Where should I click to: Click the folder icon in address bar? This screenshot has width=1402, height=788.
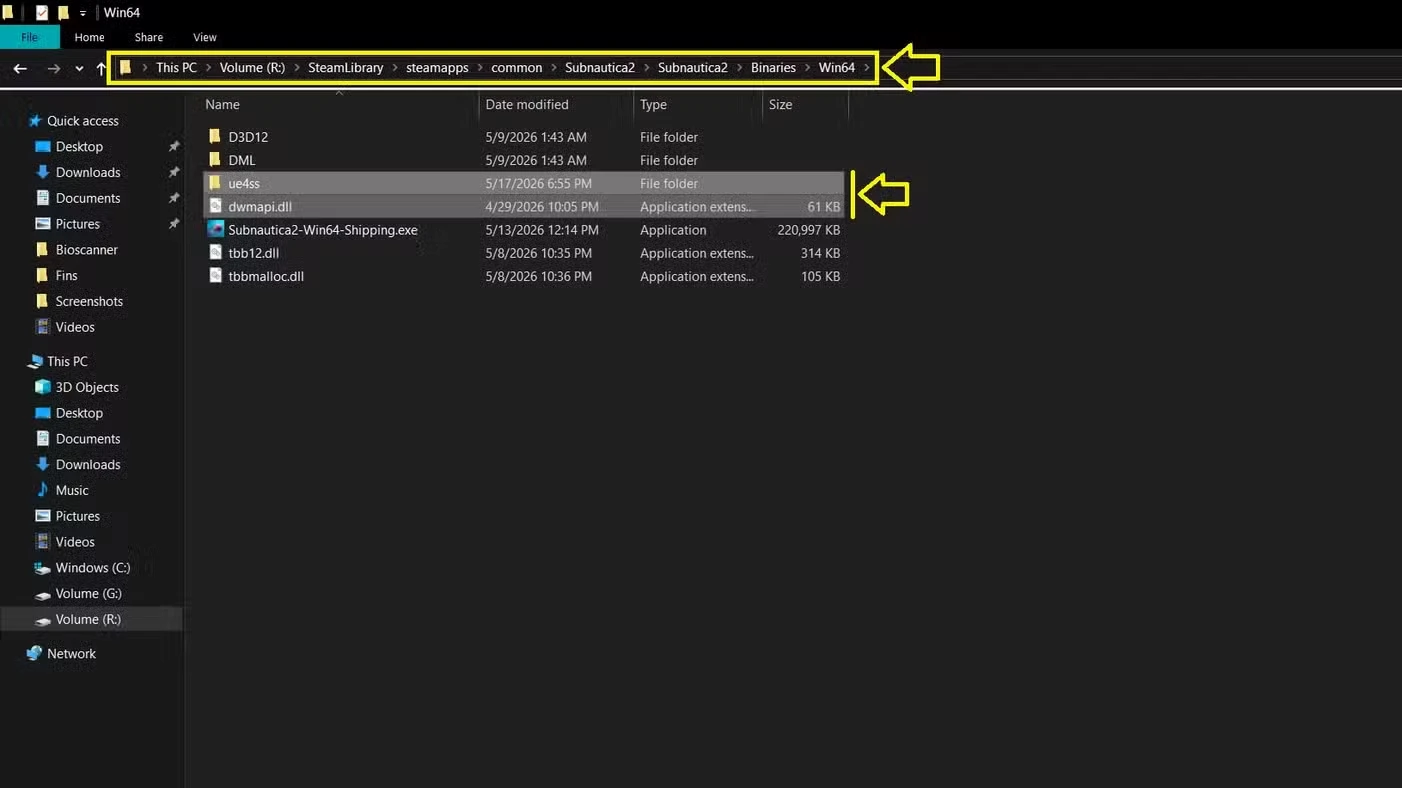coord(126,68)
